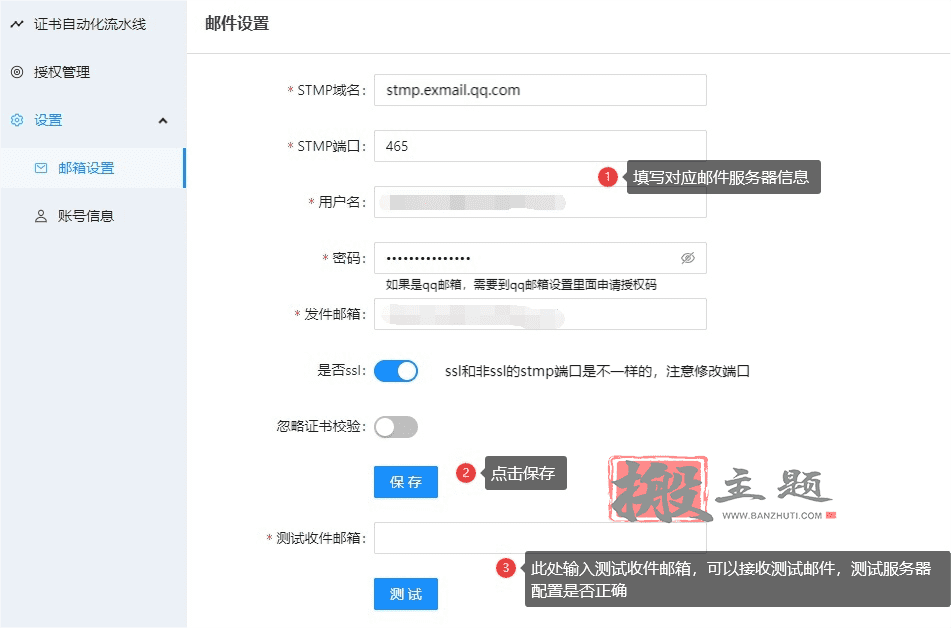Turn off the 是否ssl switch
Image resolution: width=951 pixels, height=628 pixels.
tap(395, 371)
